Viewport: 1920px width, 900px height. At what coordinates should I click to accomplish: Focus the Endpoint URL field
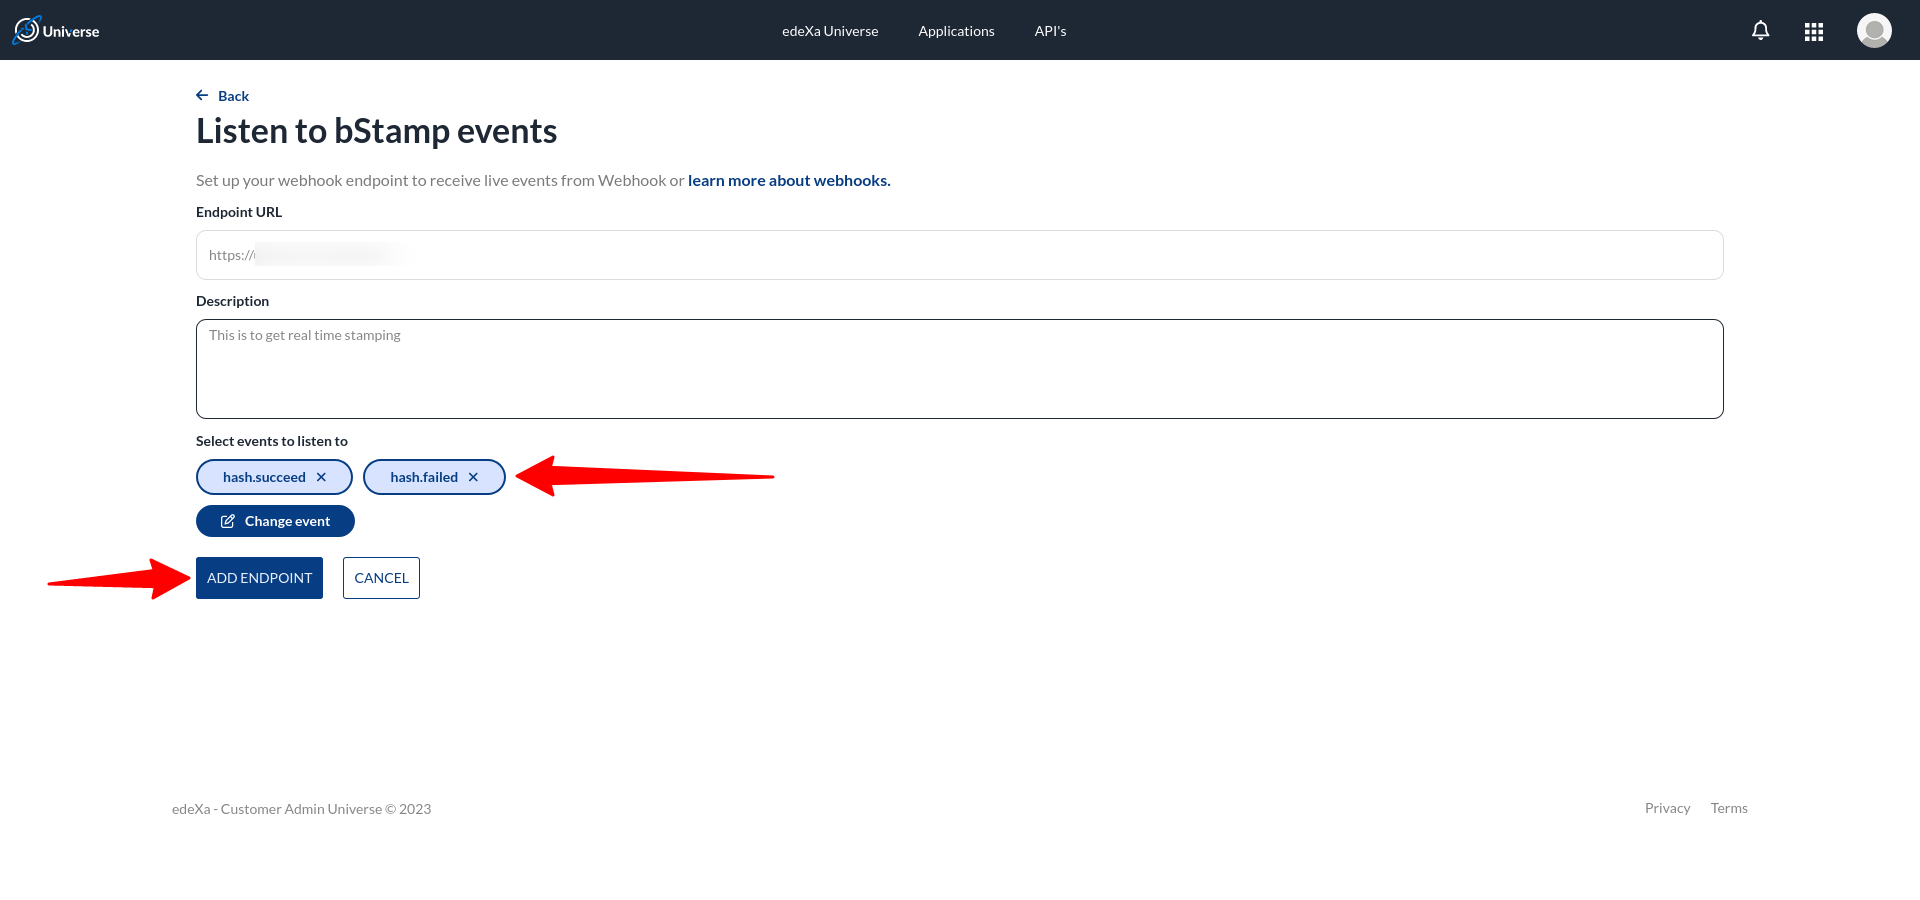pos(959,255)
